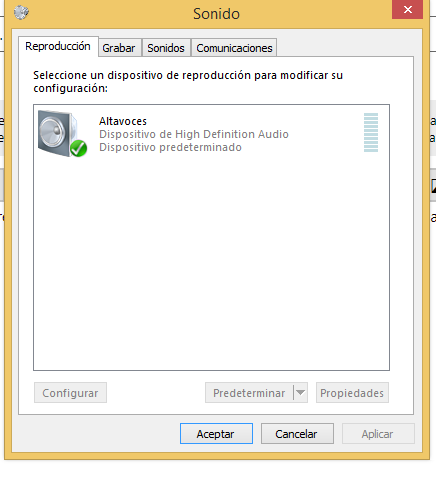Image resolution: width=436 pixels, height=478 pixels.
Task: Select the Altavoces device name text
Action: tap(123, 121)
